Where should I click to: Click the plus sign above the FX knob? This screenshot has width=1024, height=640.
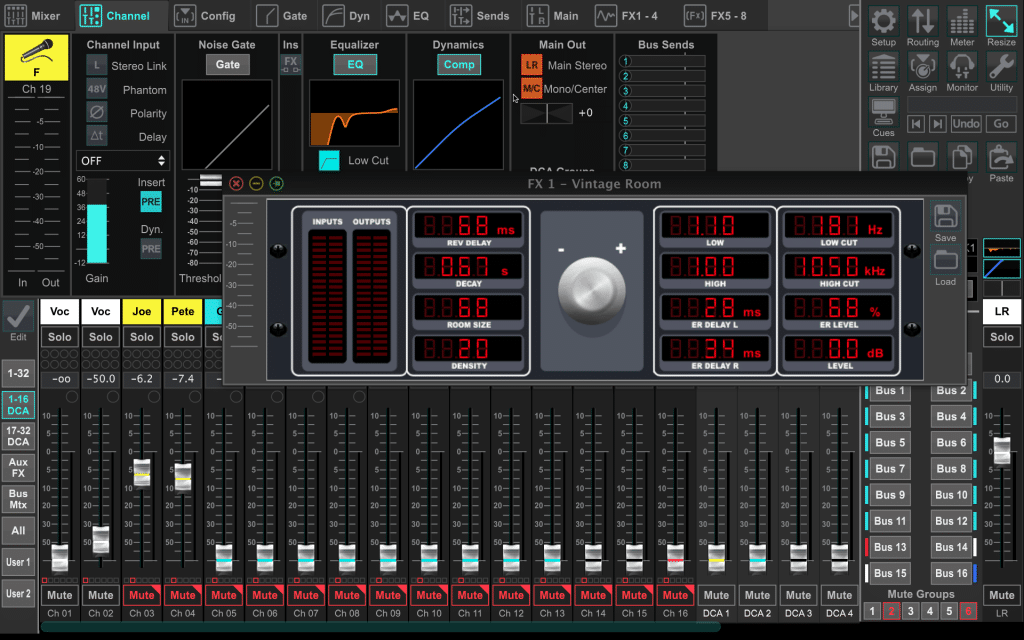[x=620, y=249]
